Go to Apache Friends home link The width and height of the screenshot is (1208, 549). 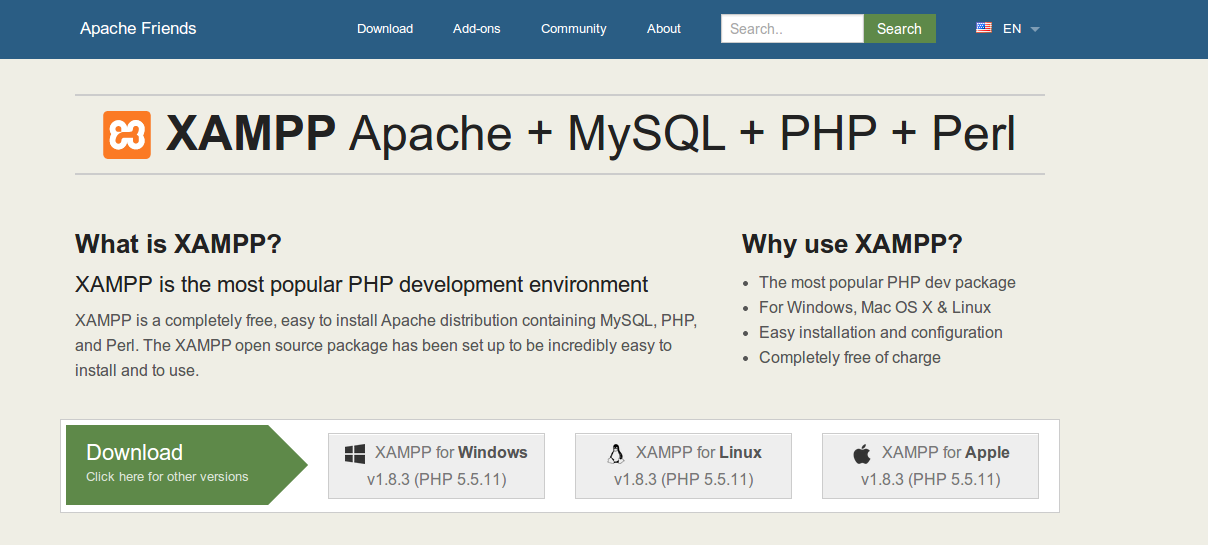coord(138,28)
